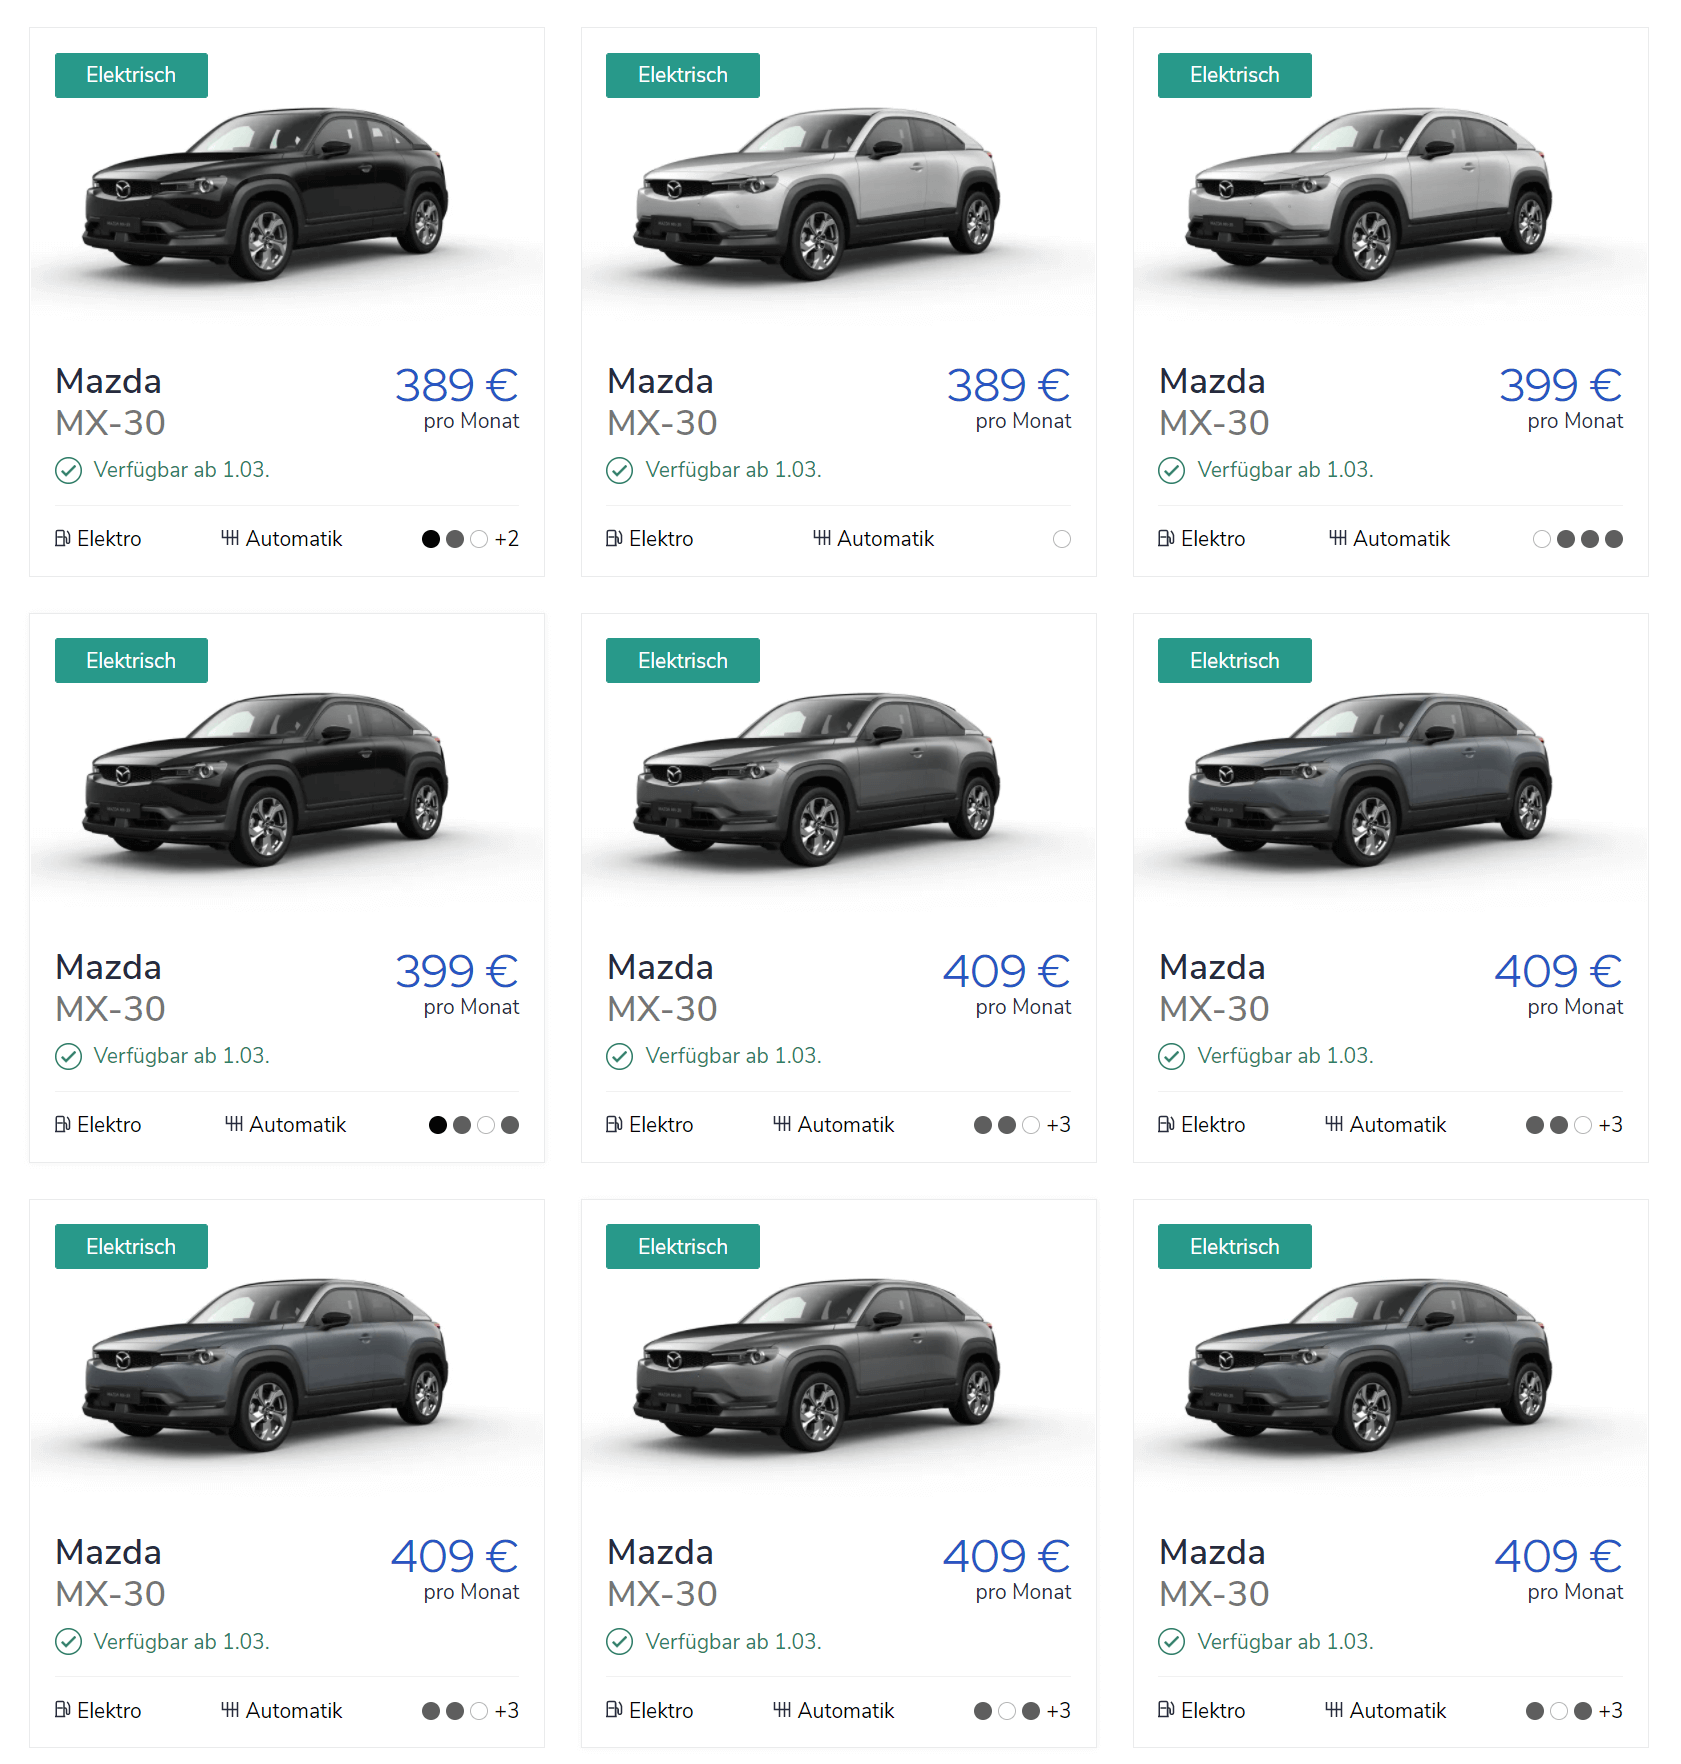
Task: Click the grey Mazda image in bottom-middle card
Action: 817,1365
